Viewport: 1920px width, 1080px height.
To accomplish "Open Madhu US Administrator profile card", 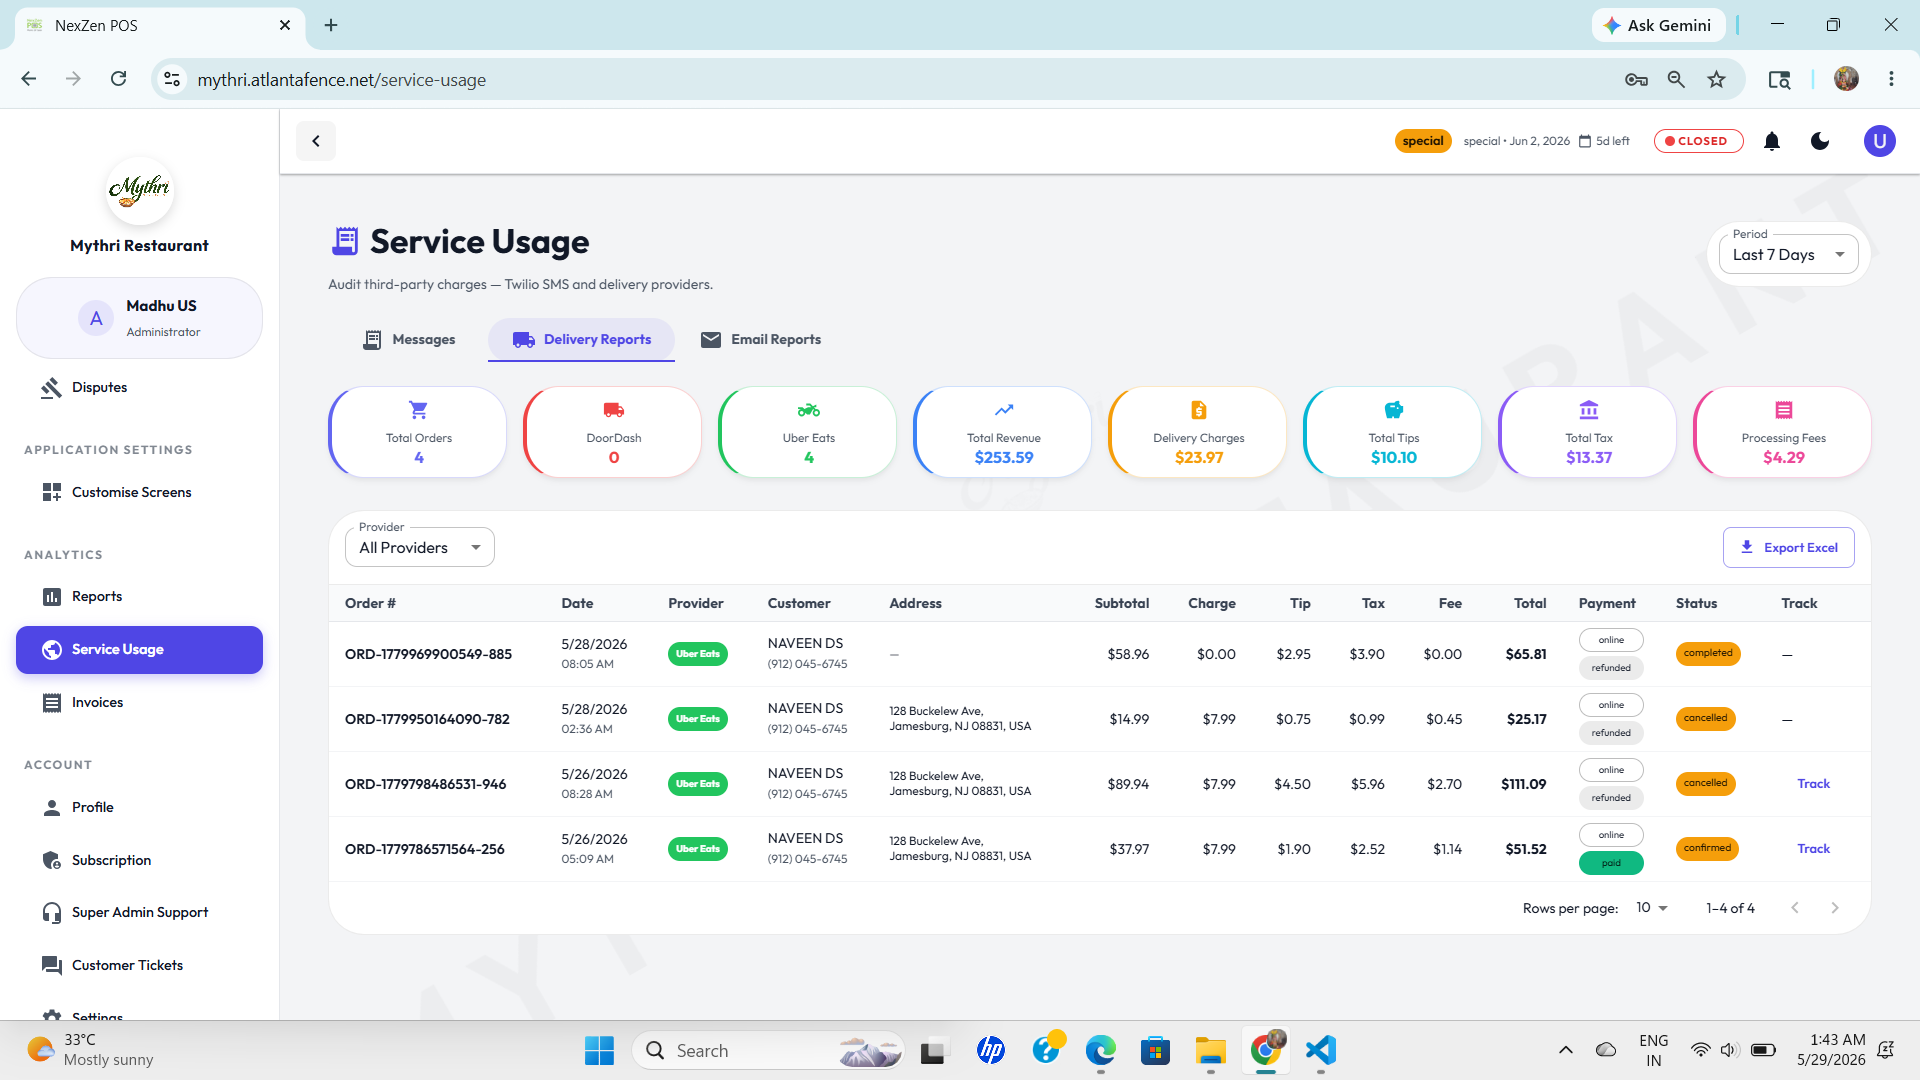I will [x=139, y=318].
